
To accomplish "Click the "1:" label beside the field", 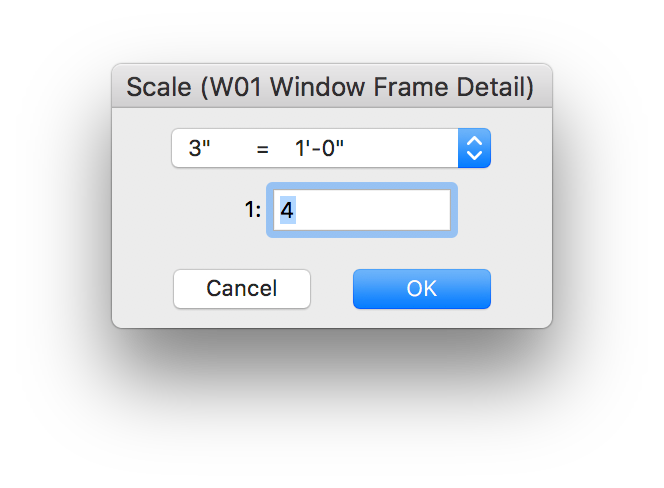I will click(x=251, y=210).
